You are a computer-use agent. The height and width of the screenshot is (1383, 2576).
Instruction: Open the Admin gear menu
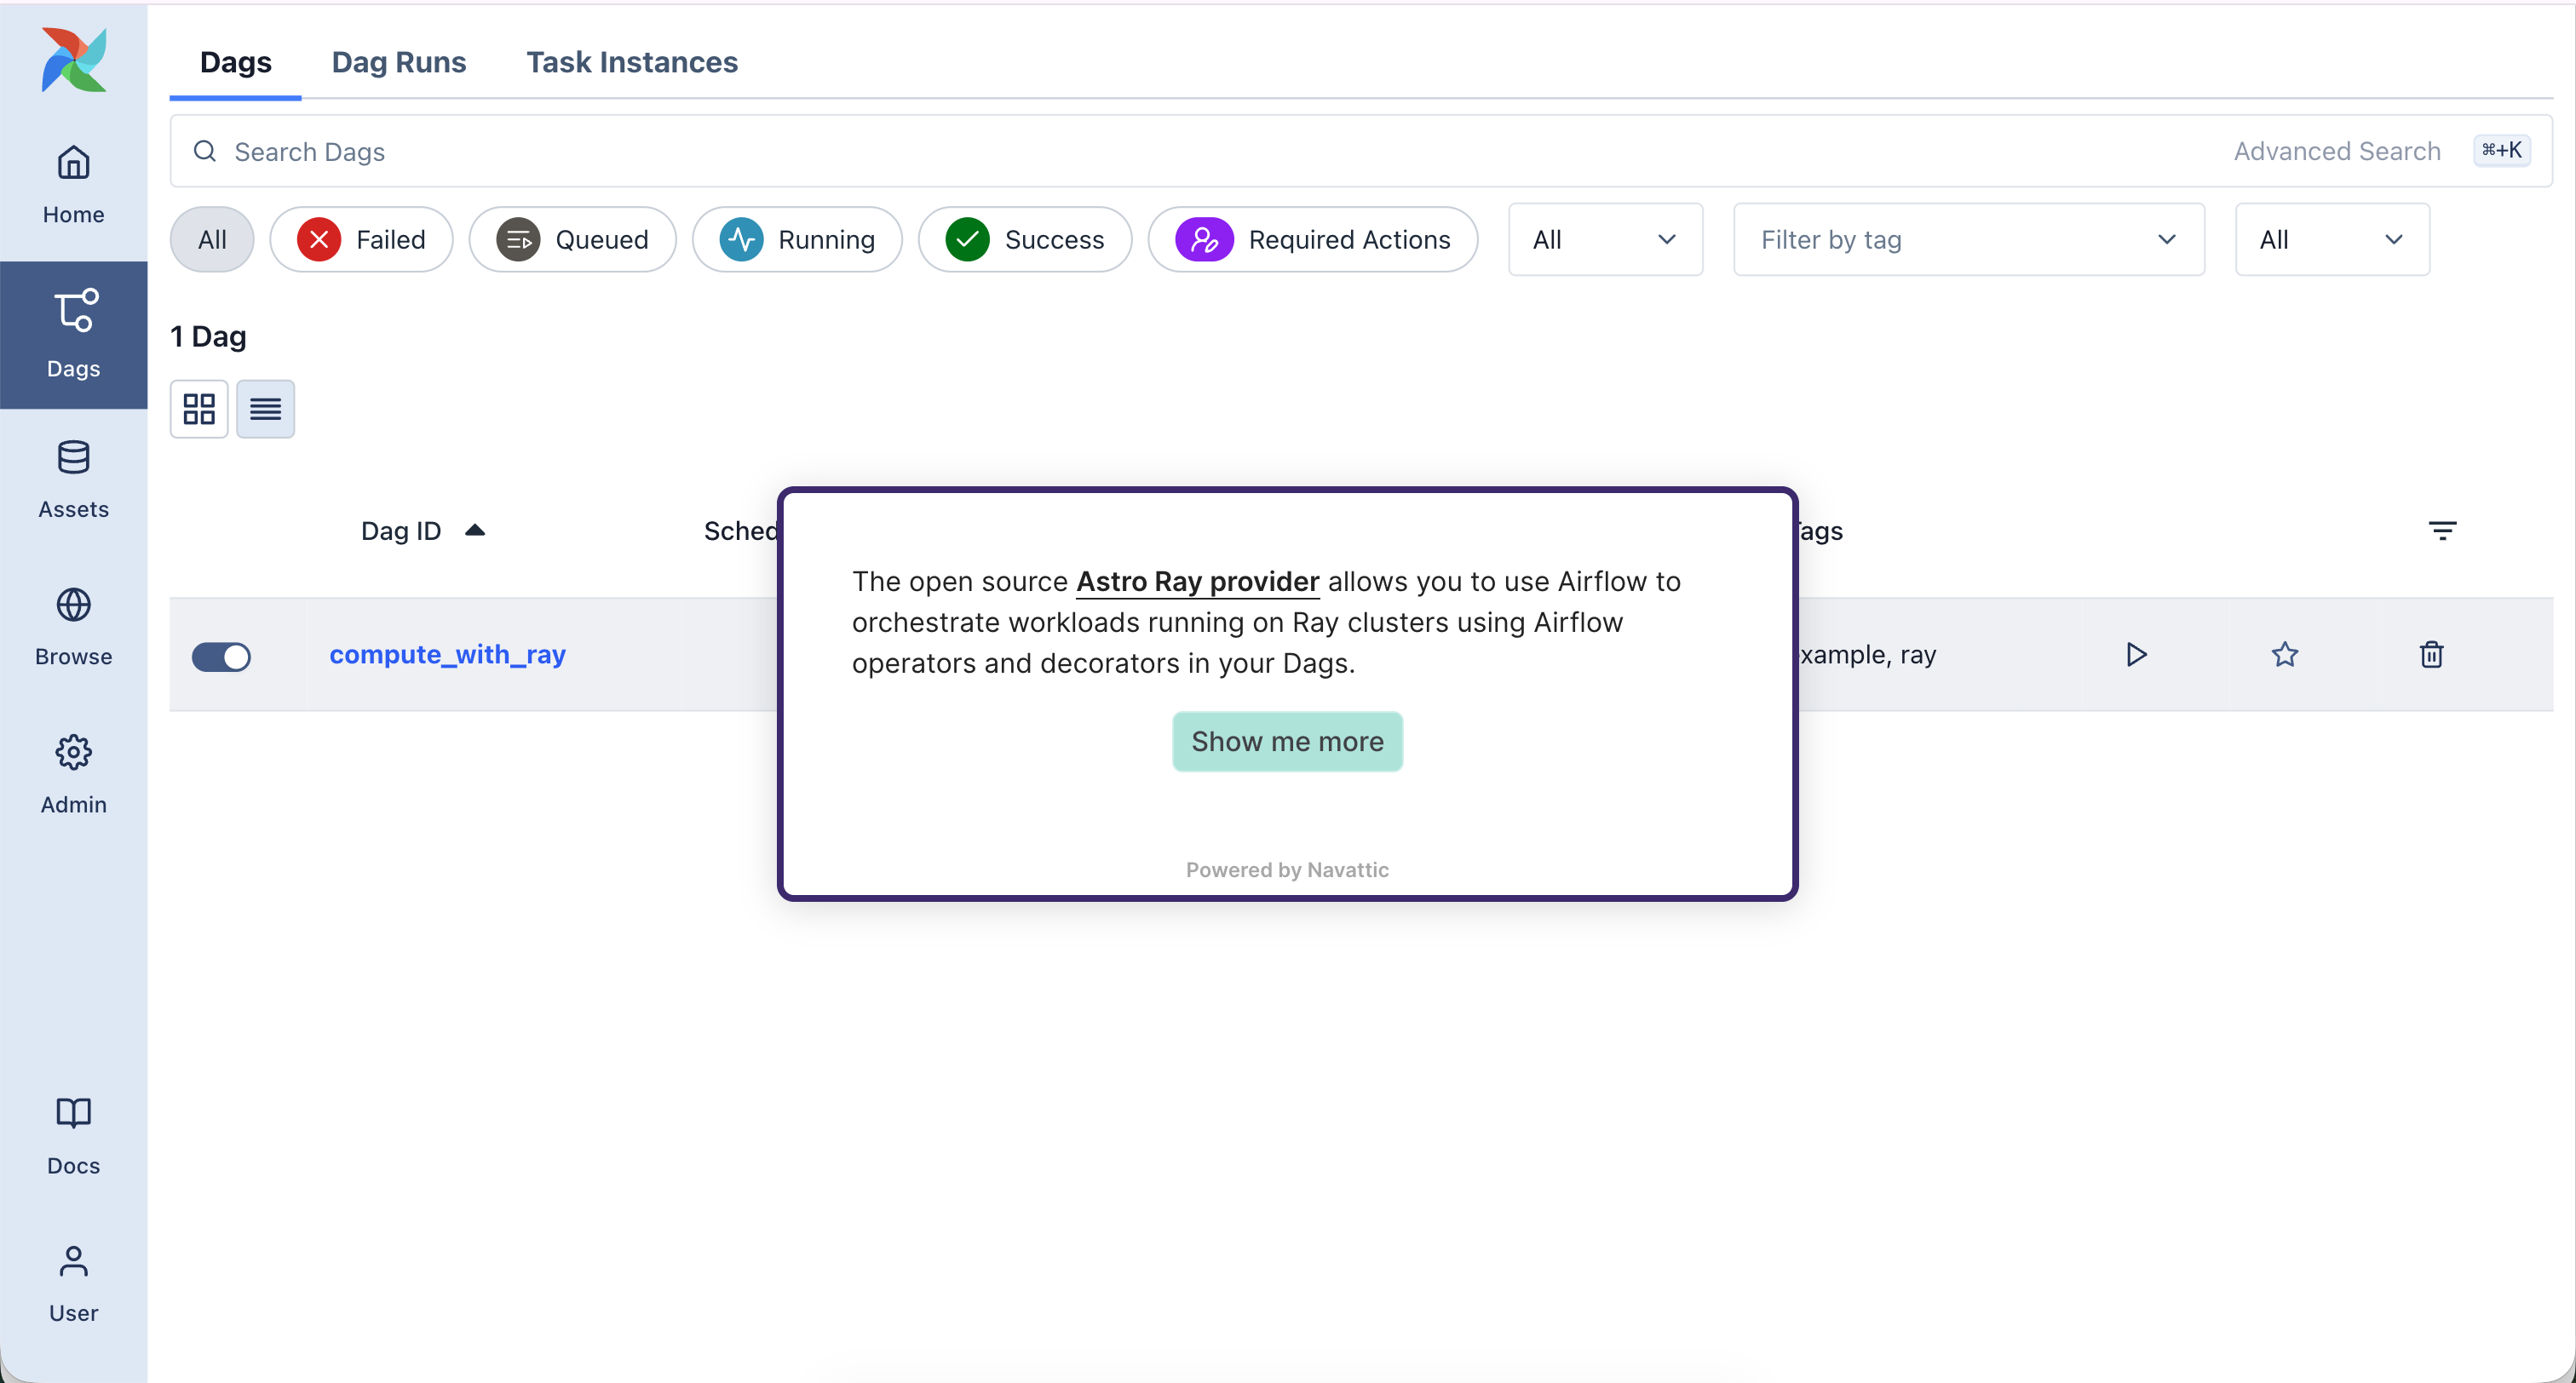coord(73,774)
